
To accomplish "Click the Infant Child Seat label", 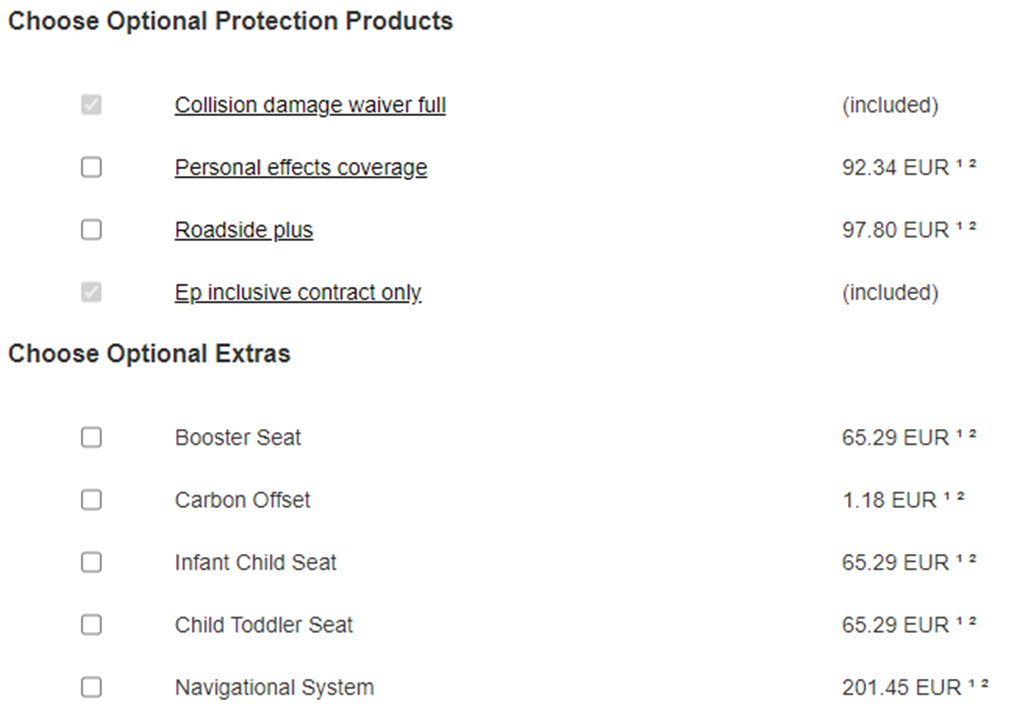I will click(x=255, y=563).
